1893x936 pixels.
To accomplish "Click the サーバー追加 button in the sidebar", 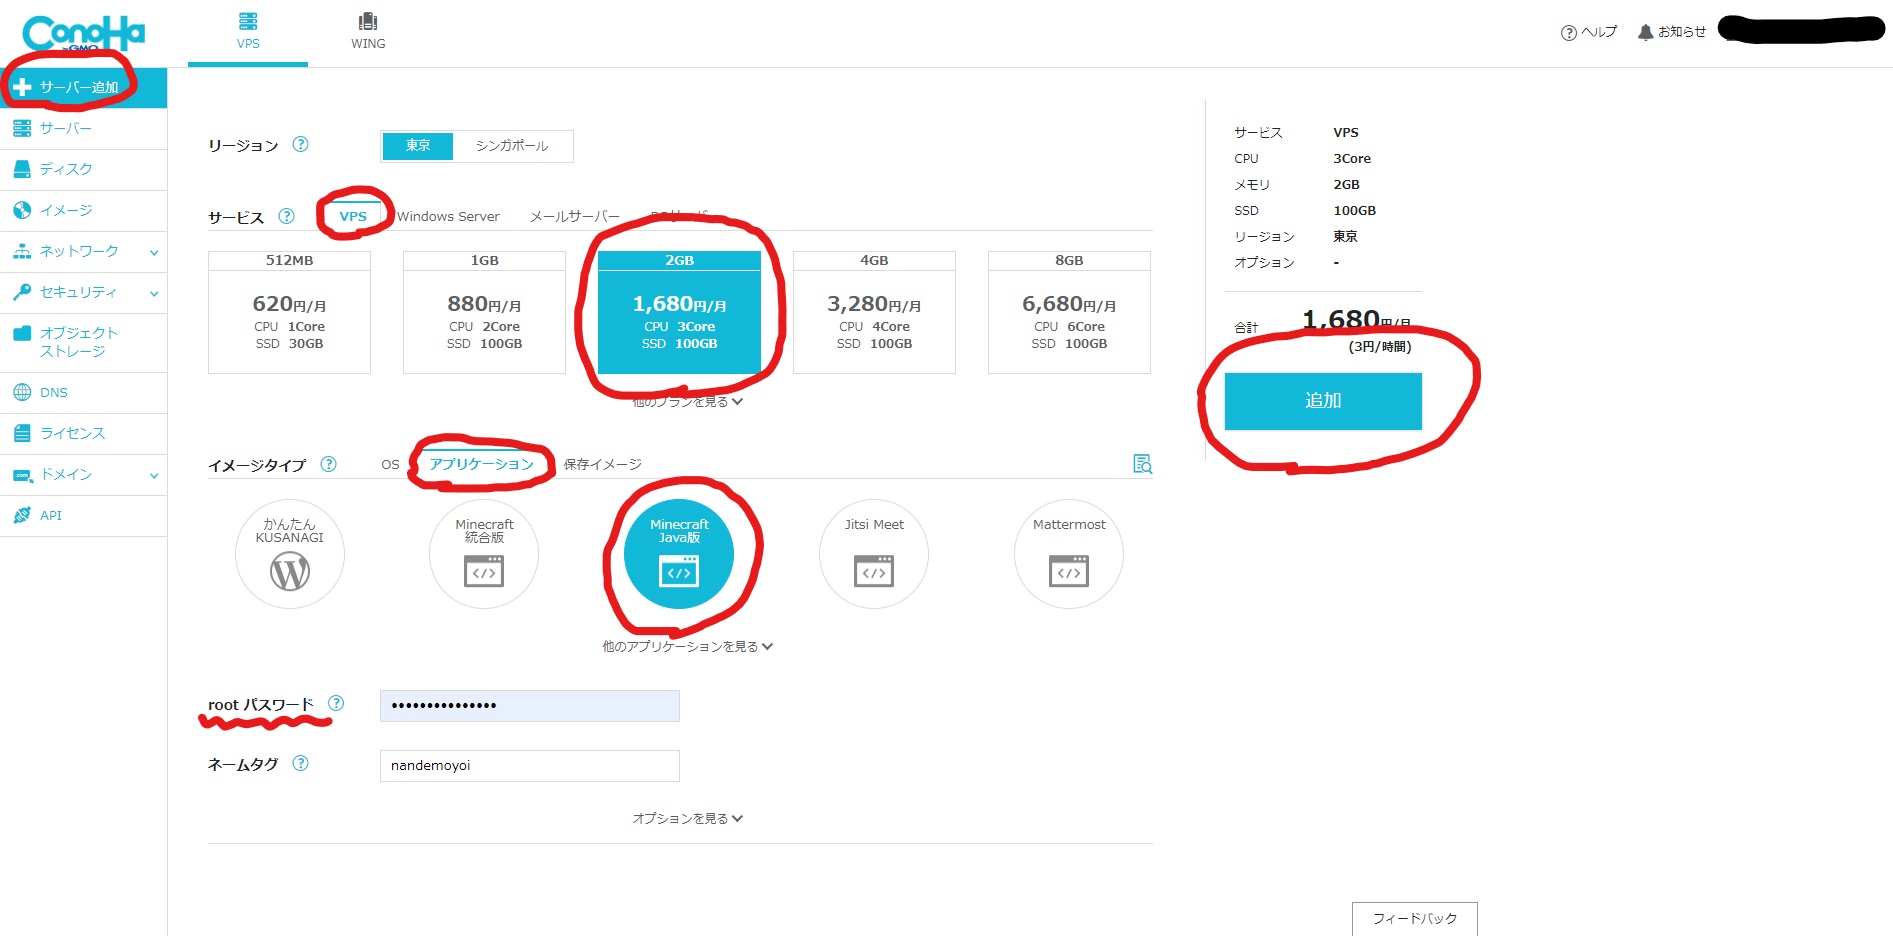I will (83, 88).
